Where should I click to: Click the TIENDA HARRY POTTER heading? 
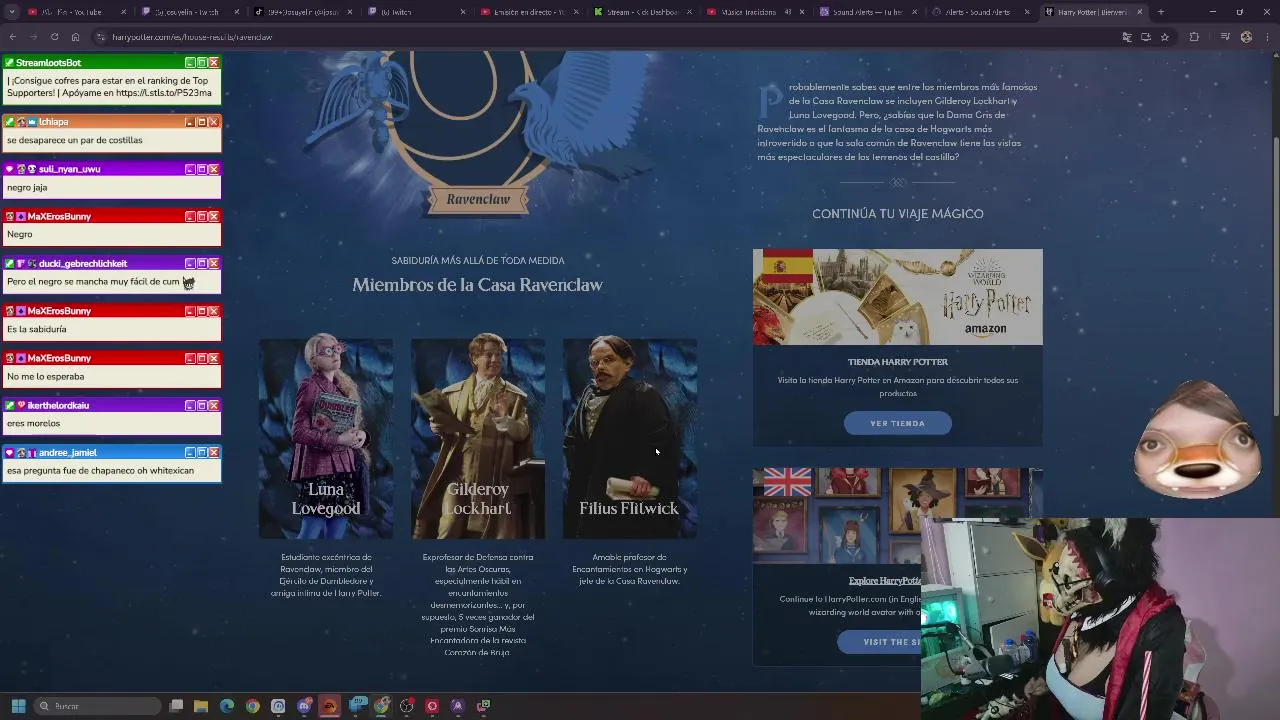(x=897, y=362)
